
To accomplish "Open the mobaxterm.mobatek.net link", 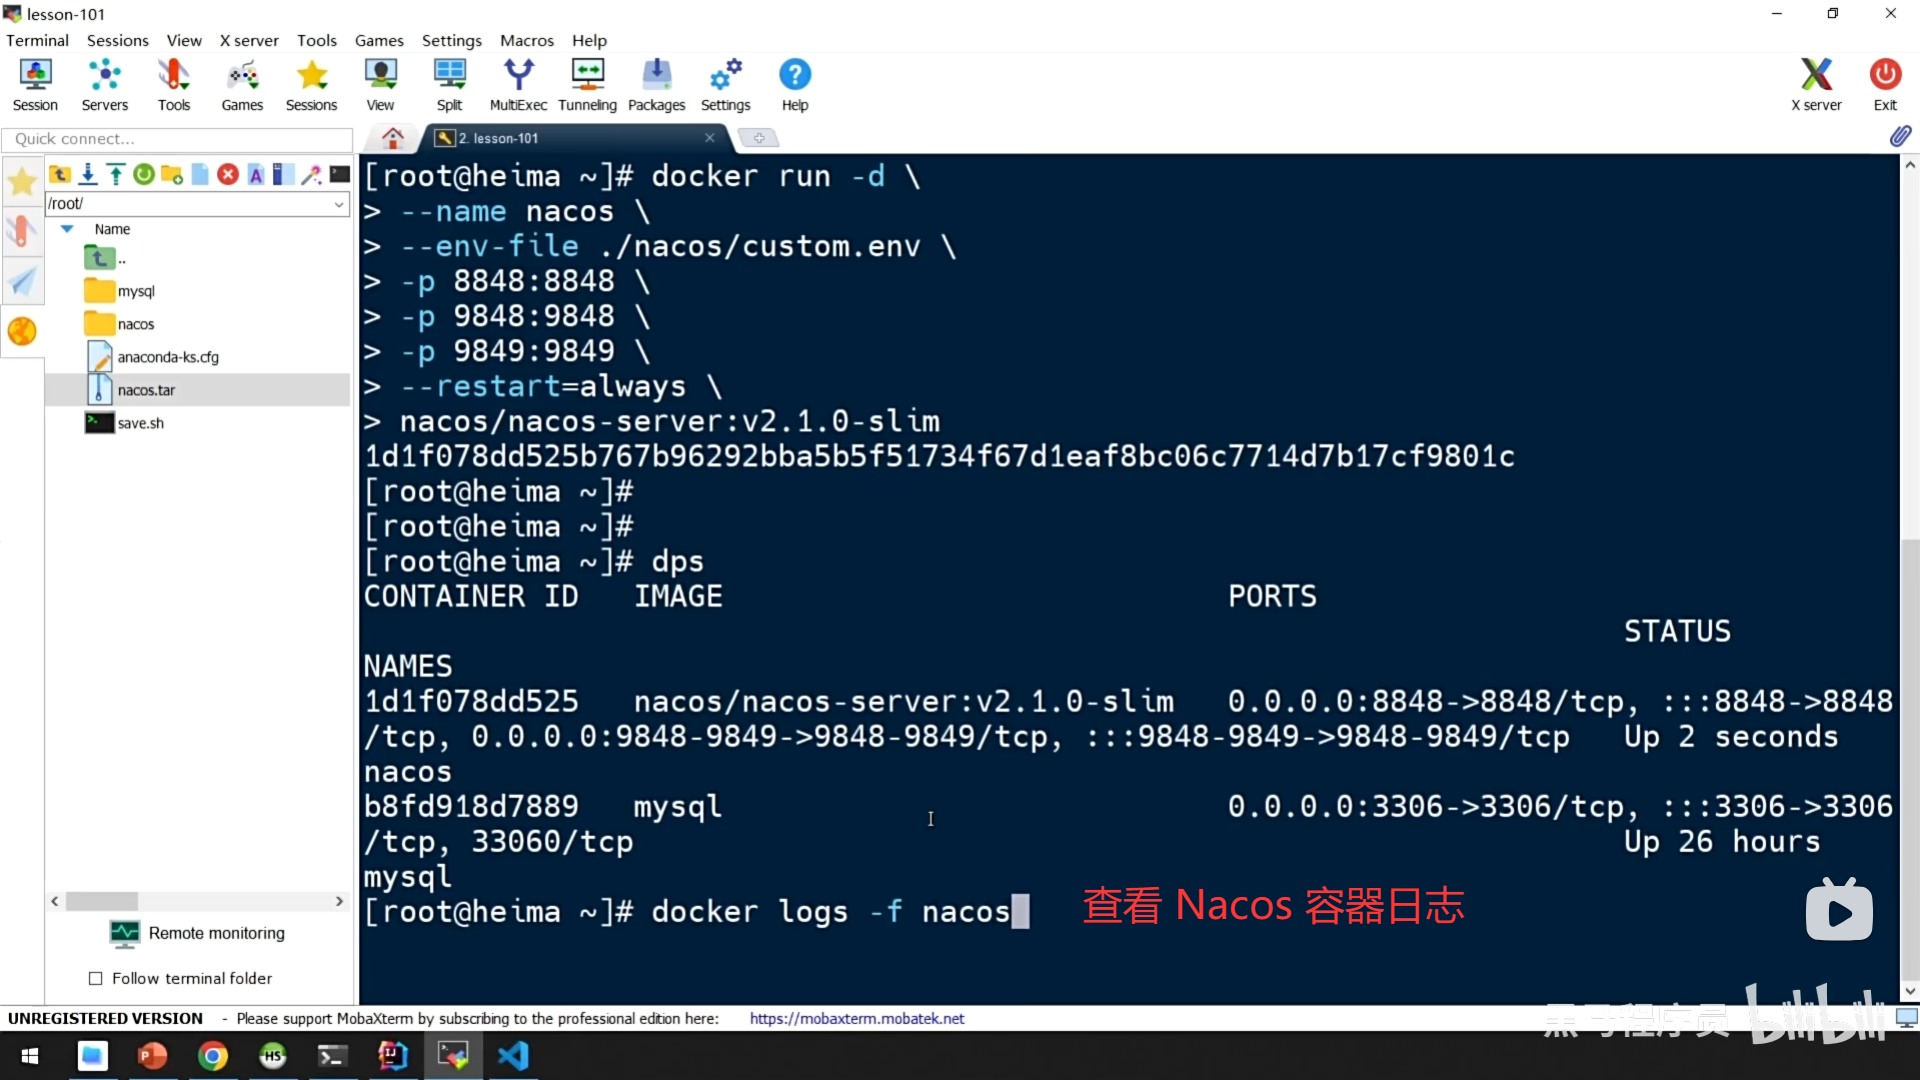I will (x=857, y=1018).
